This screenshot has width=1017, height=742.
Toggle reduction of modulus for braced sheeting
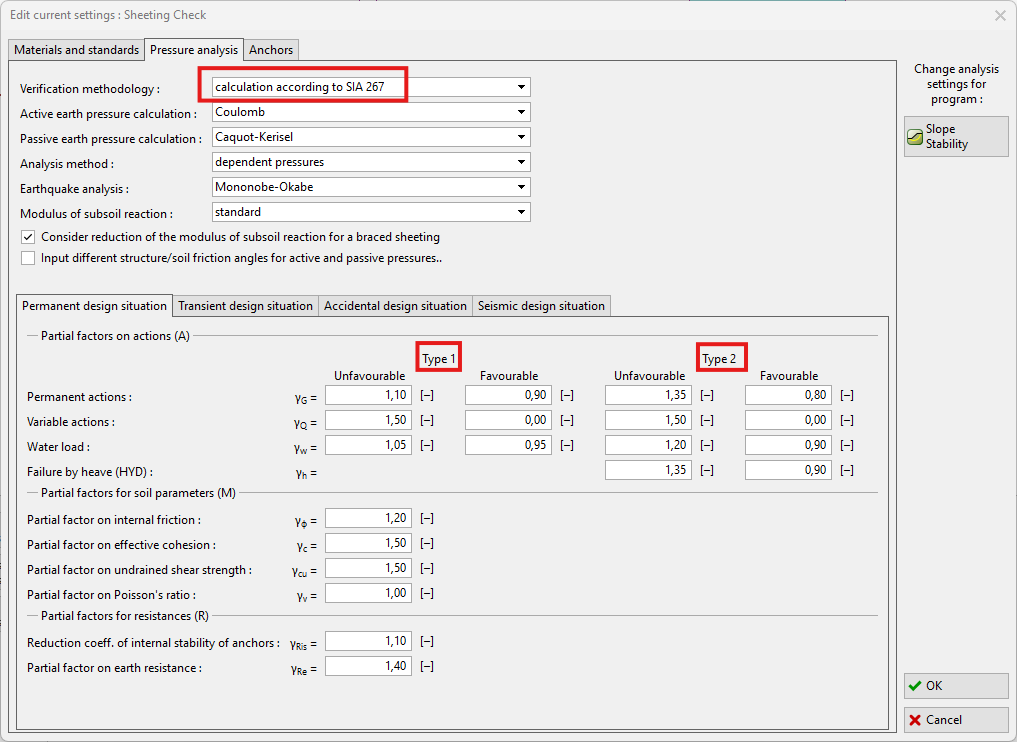coord(28,237)
